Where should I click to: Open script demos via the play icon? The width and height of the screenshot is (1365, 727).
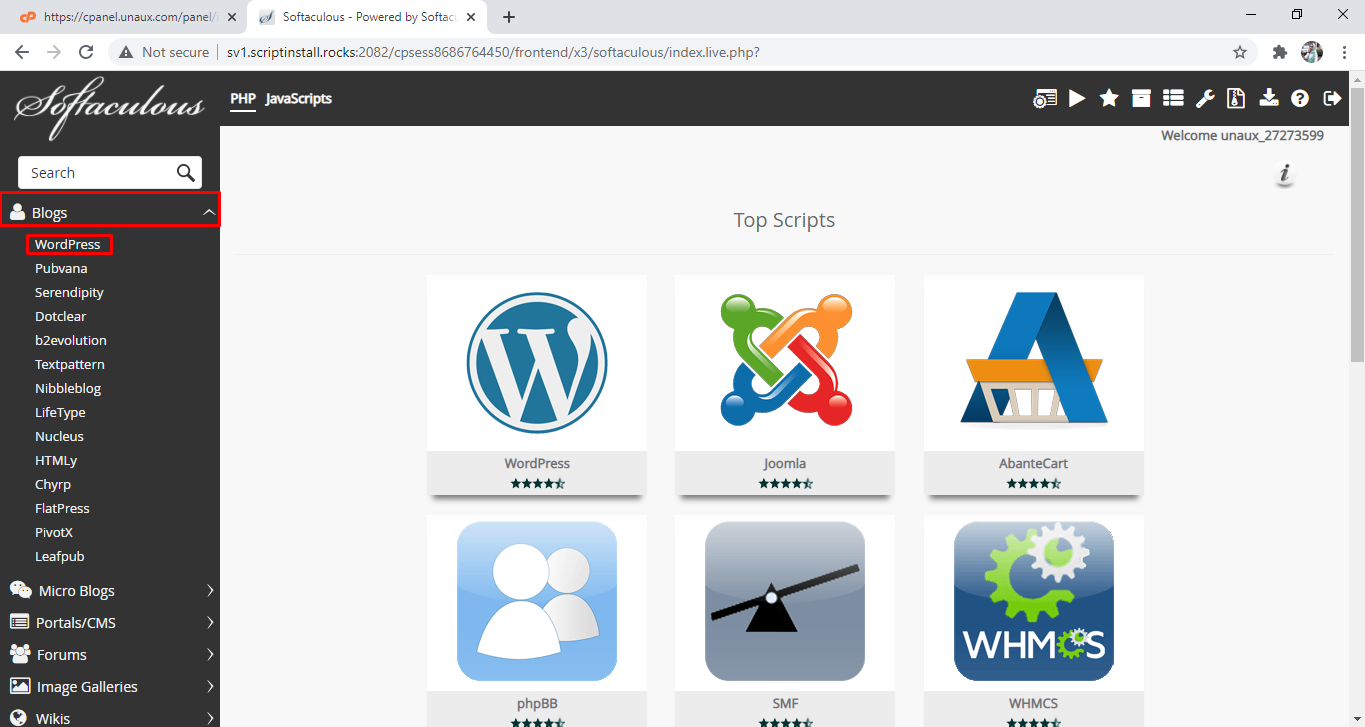(1077, 98)
